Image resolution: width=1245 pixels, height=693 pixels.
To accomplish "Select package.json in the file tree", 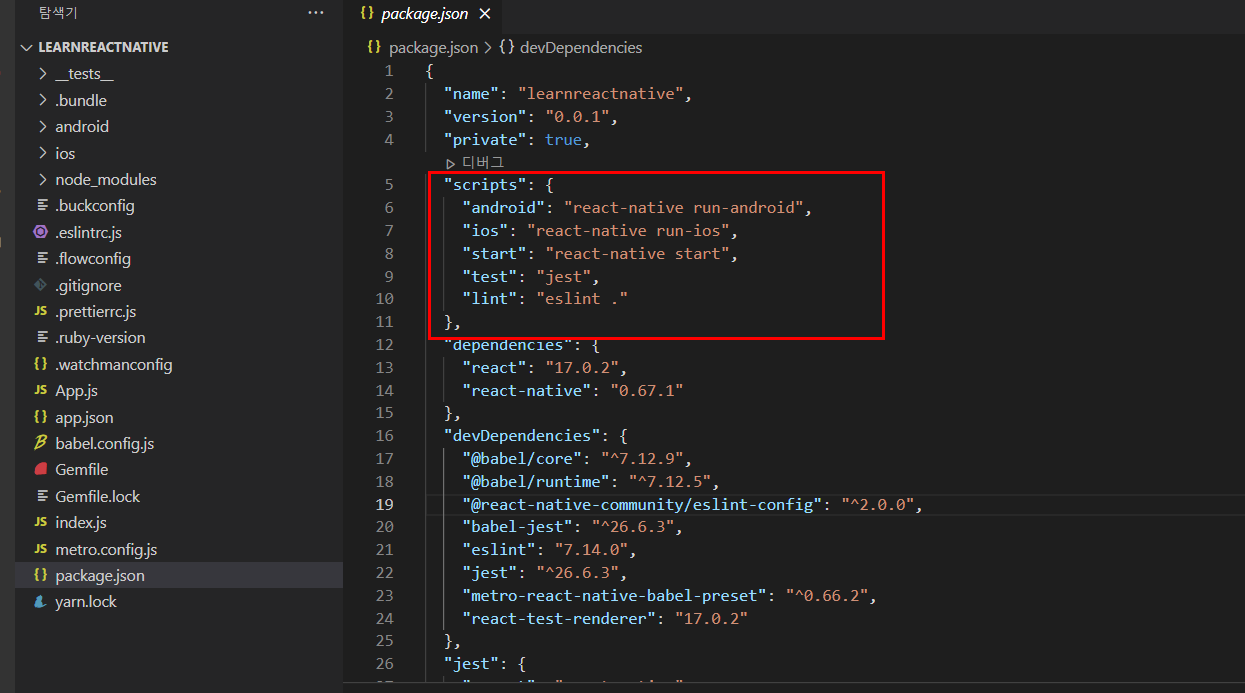I will tap(100, 576).
